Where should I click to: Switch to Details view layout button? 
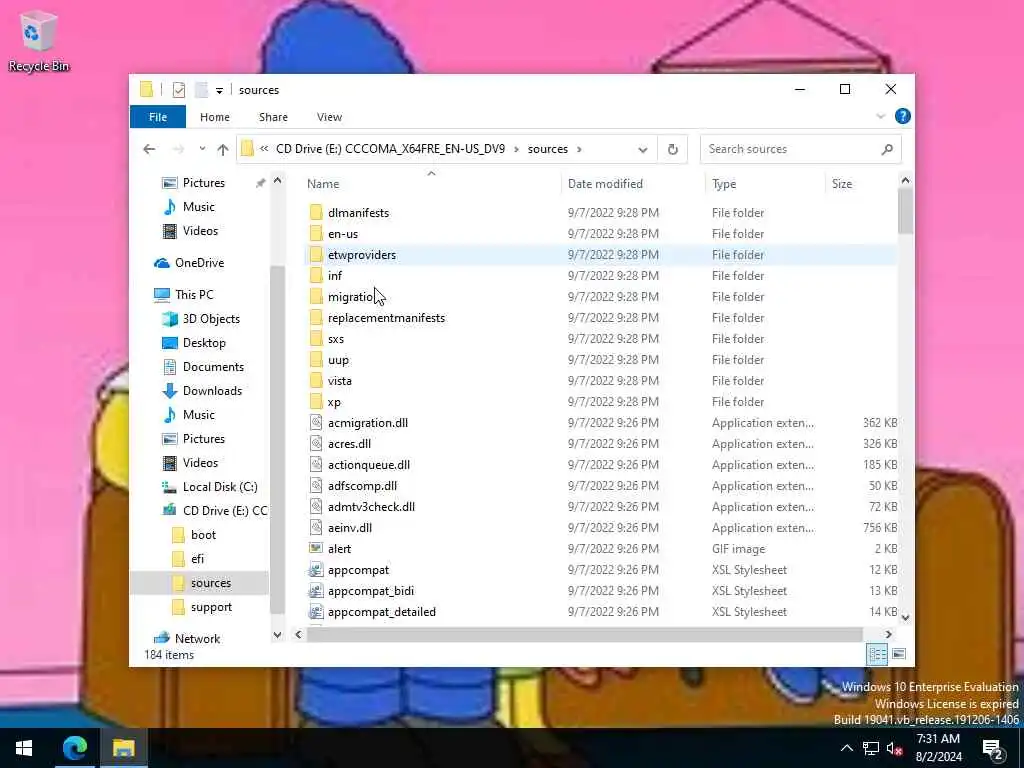pyautogui.click(x=877, y=654)
